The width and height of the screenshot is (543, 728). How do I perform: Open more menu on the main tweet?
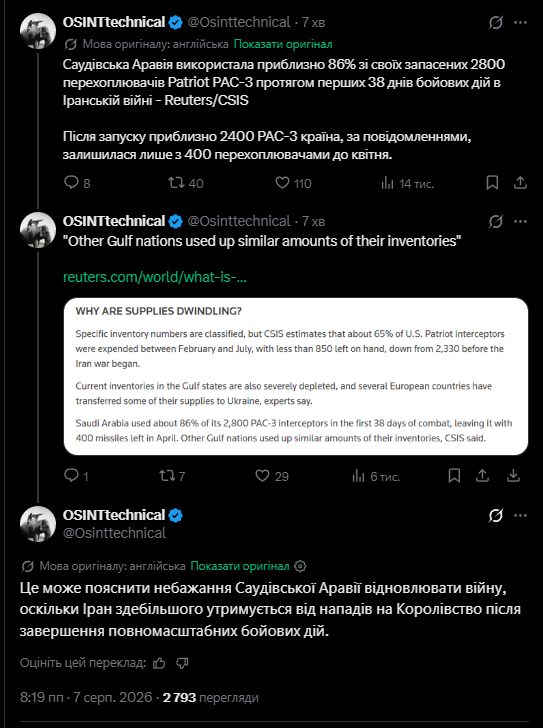click(x=521, y=515)
